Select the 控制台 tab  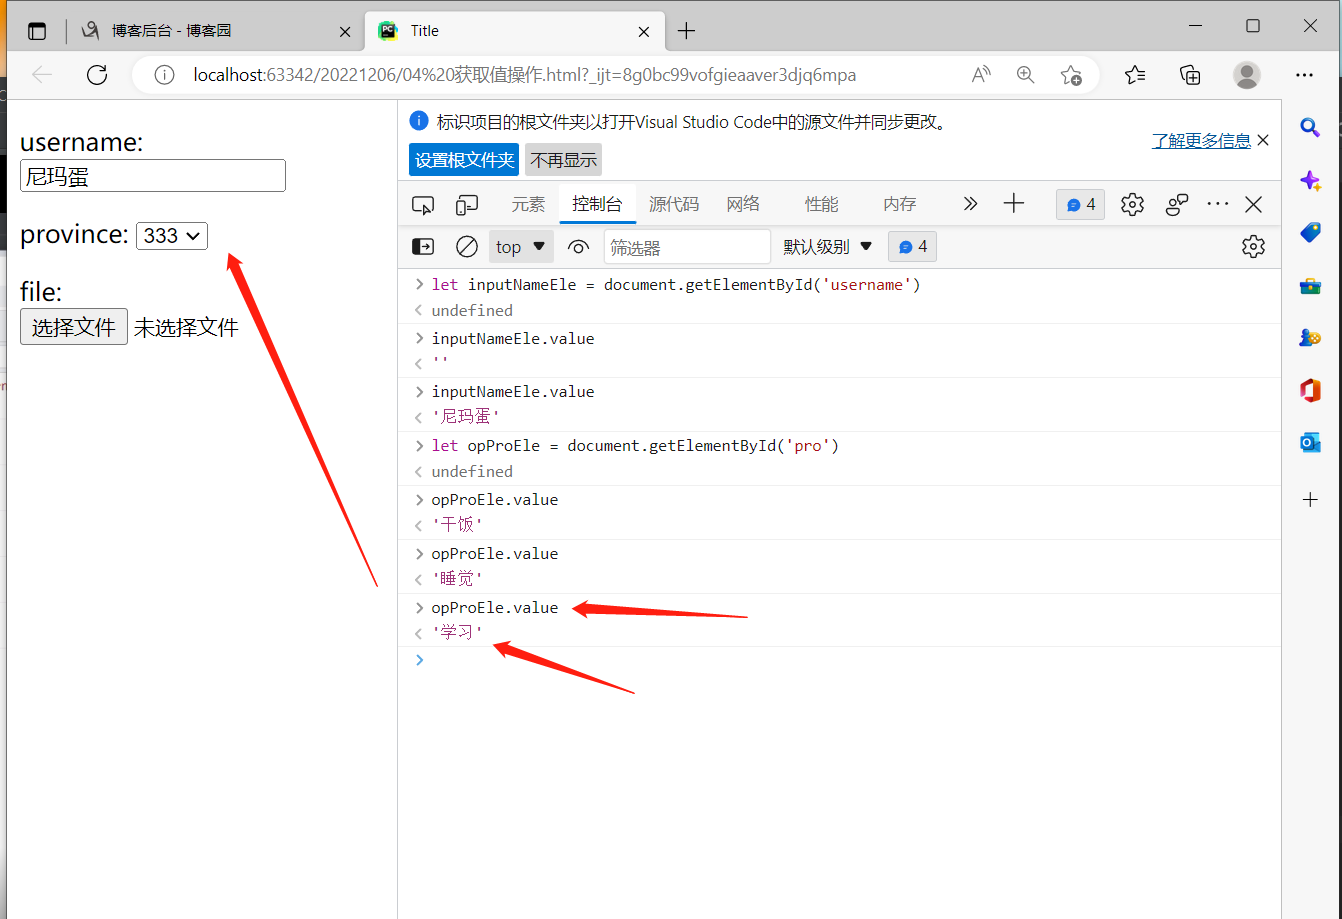point(597,204)
